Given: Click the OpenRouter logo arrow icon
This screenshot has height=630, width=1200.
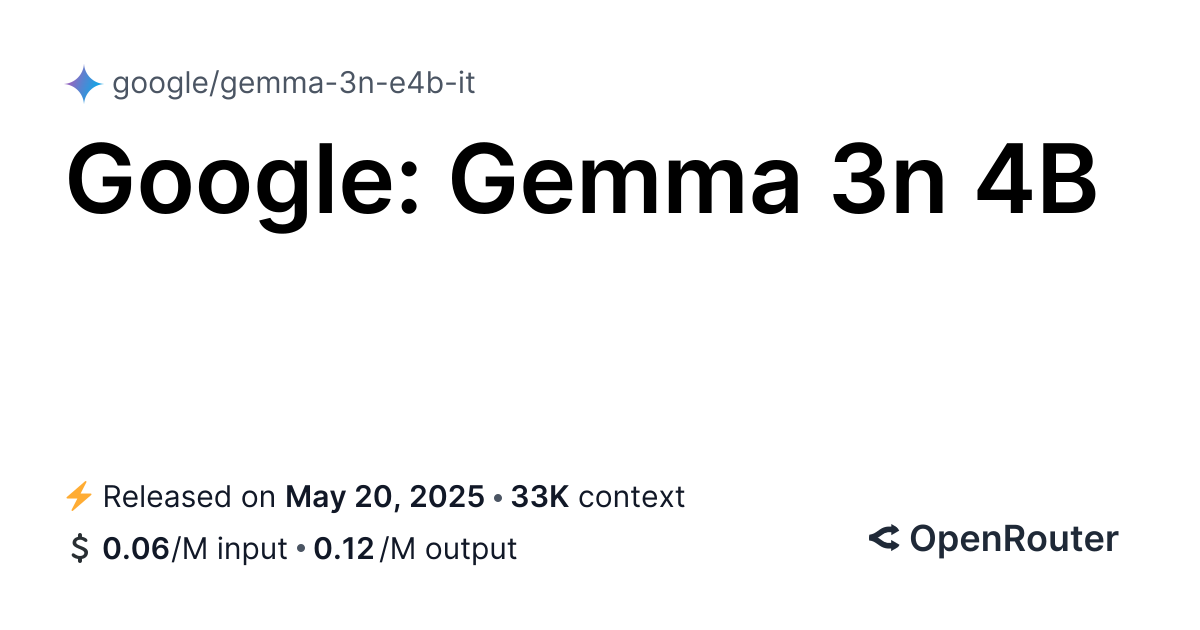Looking at the screenshot, I should coord(884,539).
